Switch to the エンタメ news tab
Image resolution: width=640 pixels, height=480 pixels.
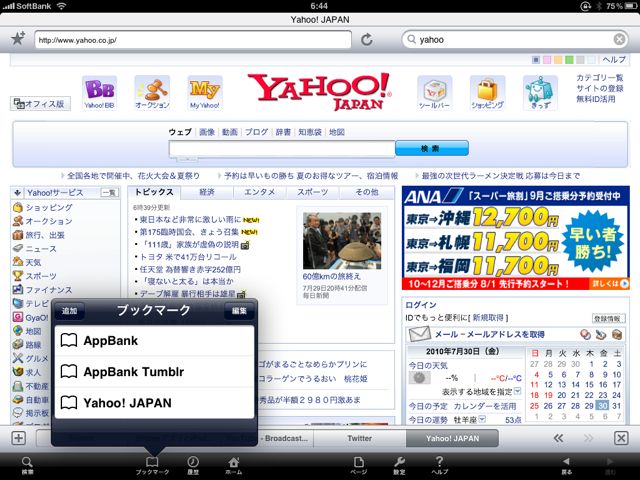point(260,192)
